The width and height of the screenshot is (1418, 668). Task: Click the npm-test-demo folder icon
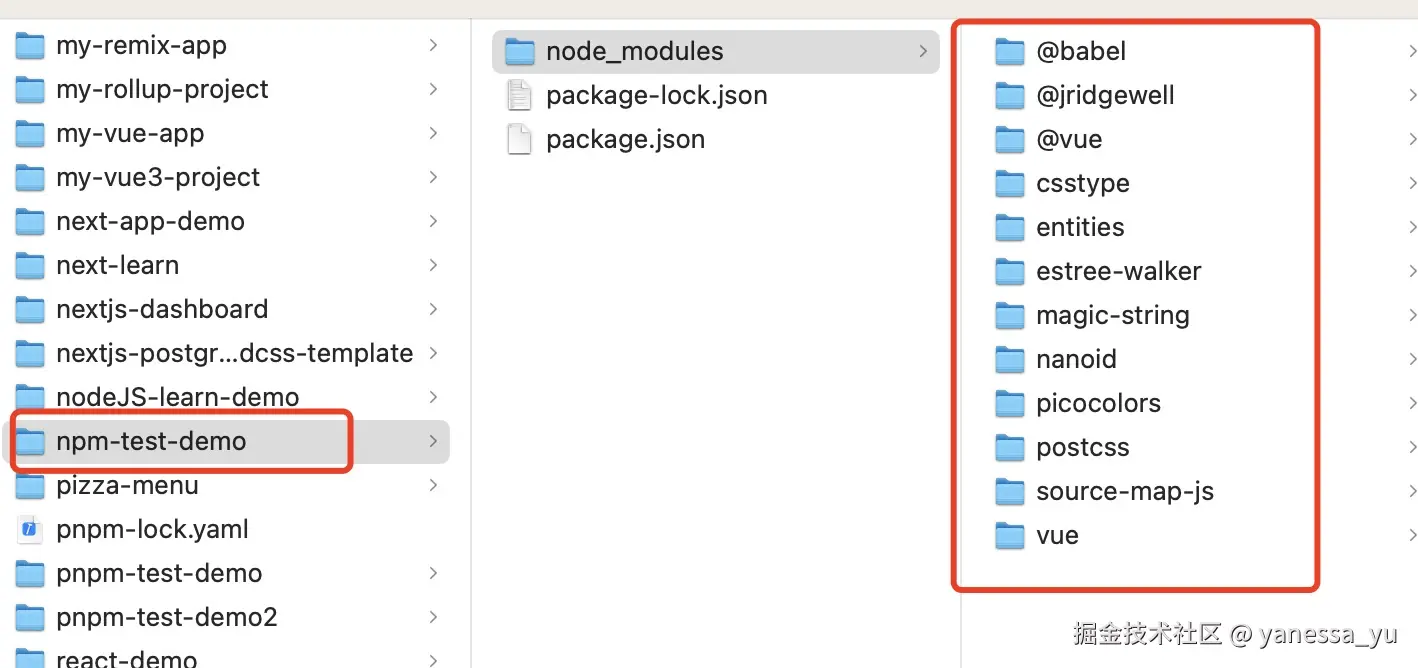(30, 441)
